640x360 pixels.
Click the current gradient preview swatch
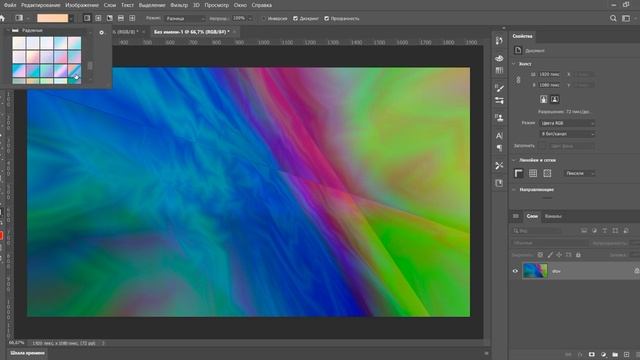(52, 18)
